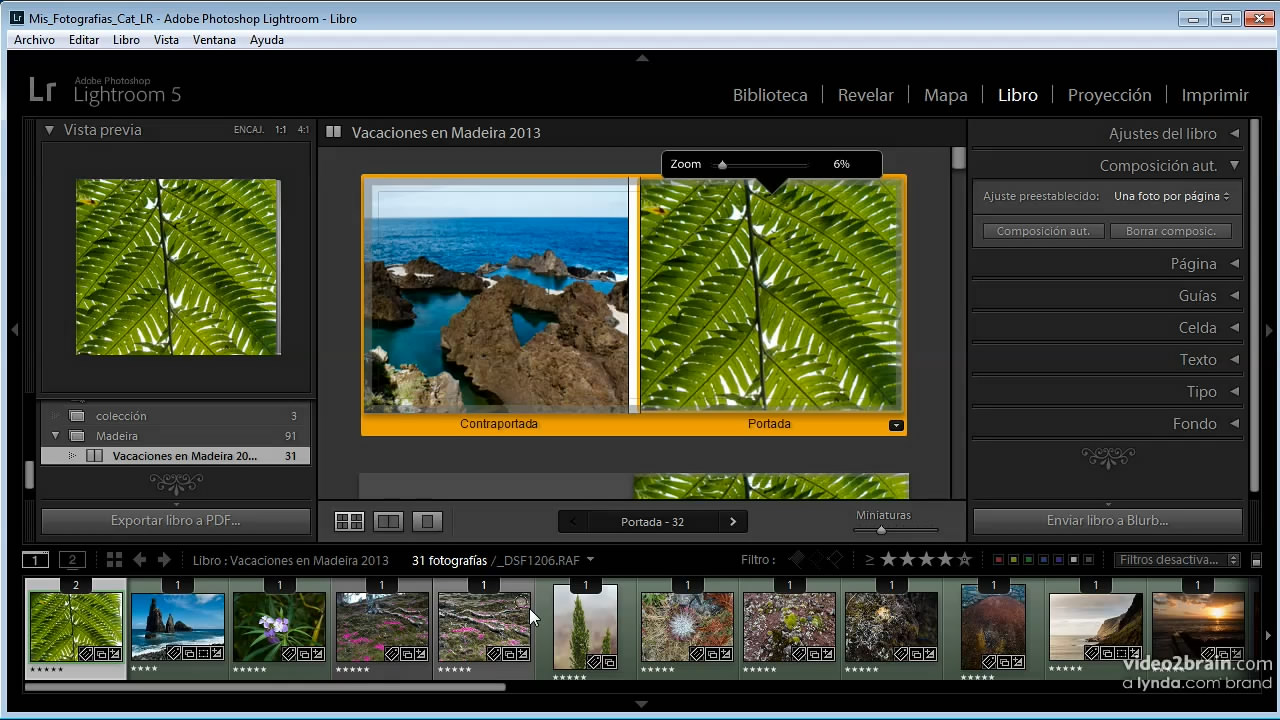1280x720 pixels.
Task: Filter by flagged photos flag icon
Action: [797, 560]
